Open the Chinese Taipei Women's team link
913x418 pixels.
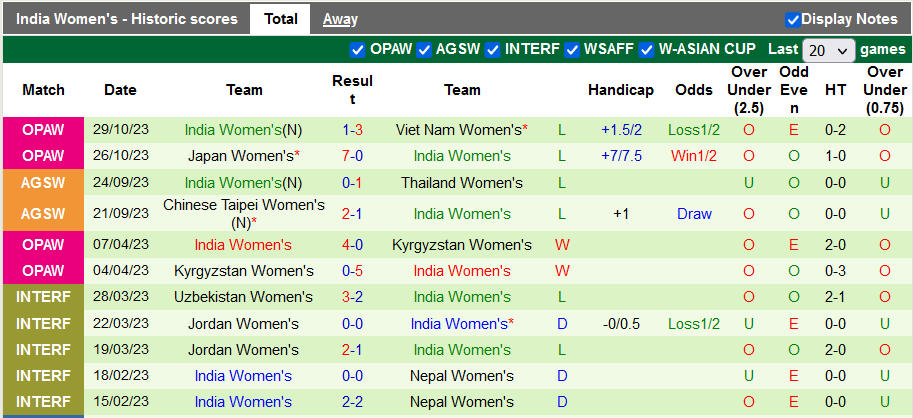tap(244, 205)
